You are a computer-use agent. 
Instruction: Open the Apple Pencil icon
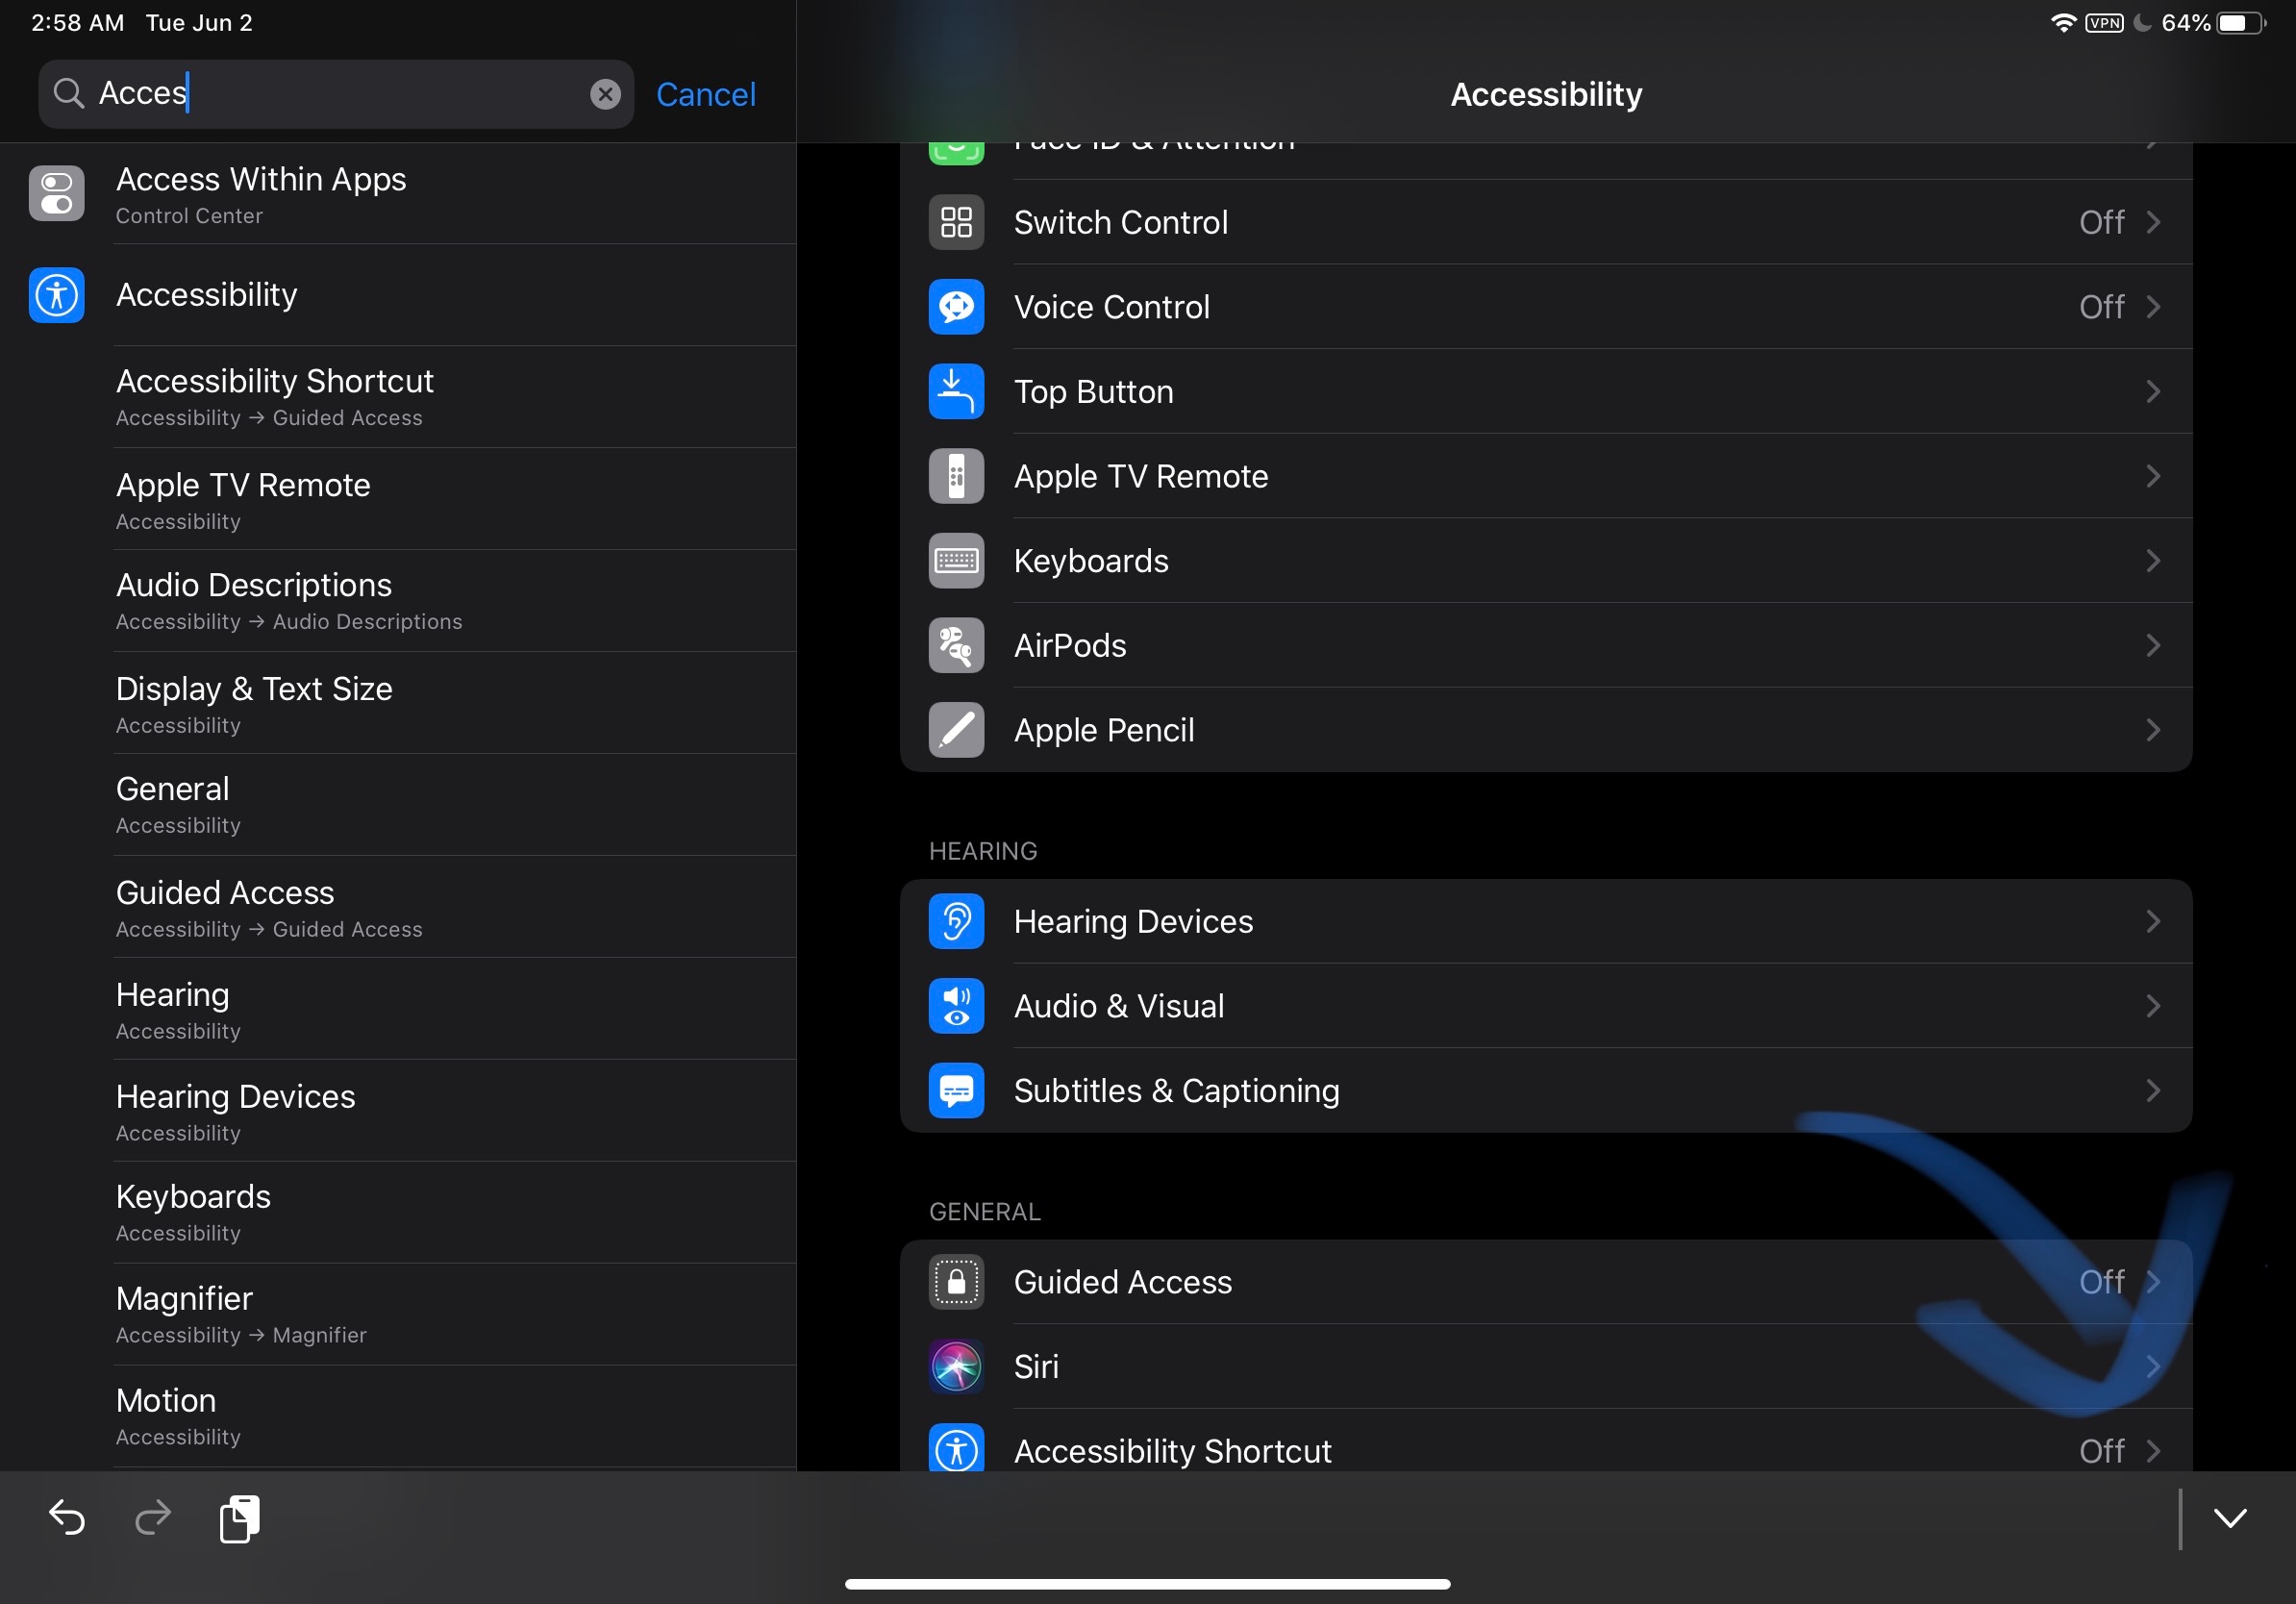tap(956, 730)
